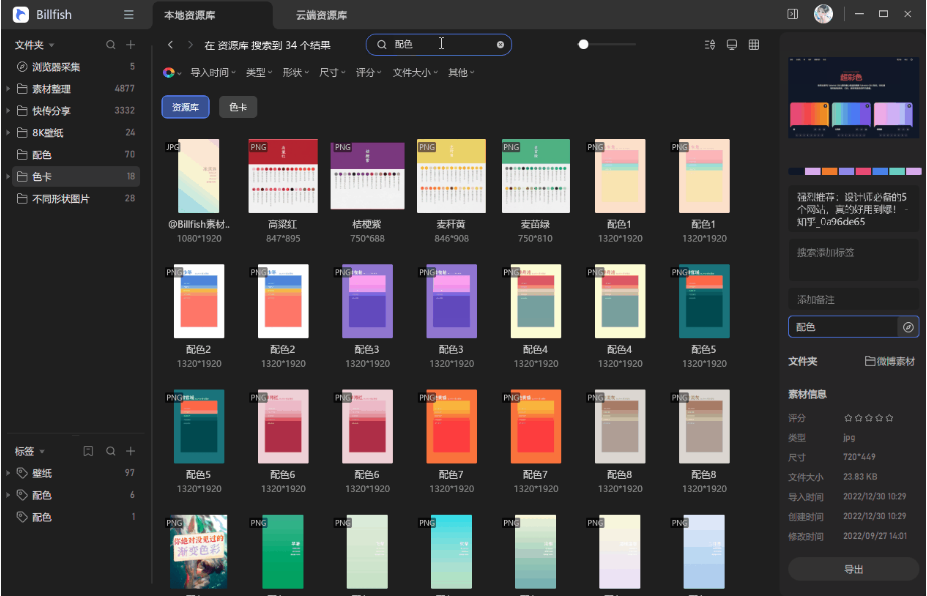Open the hamburger menu beside the Billfish logo

pyautogui.click(x=128, y=15)
